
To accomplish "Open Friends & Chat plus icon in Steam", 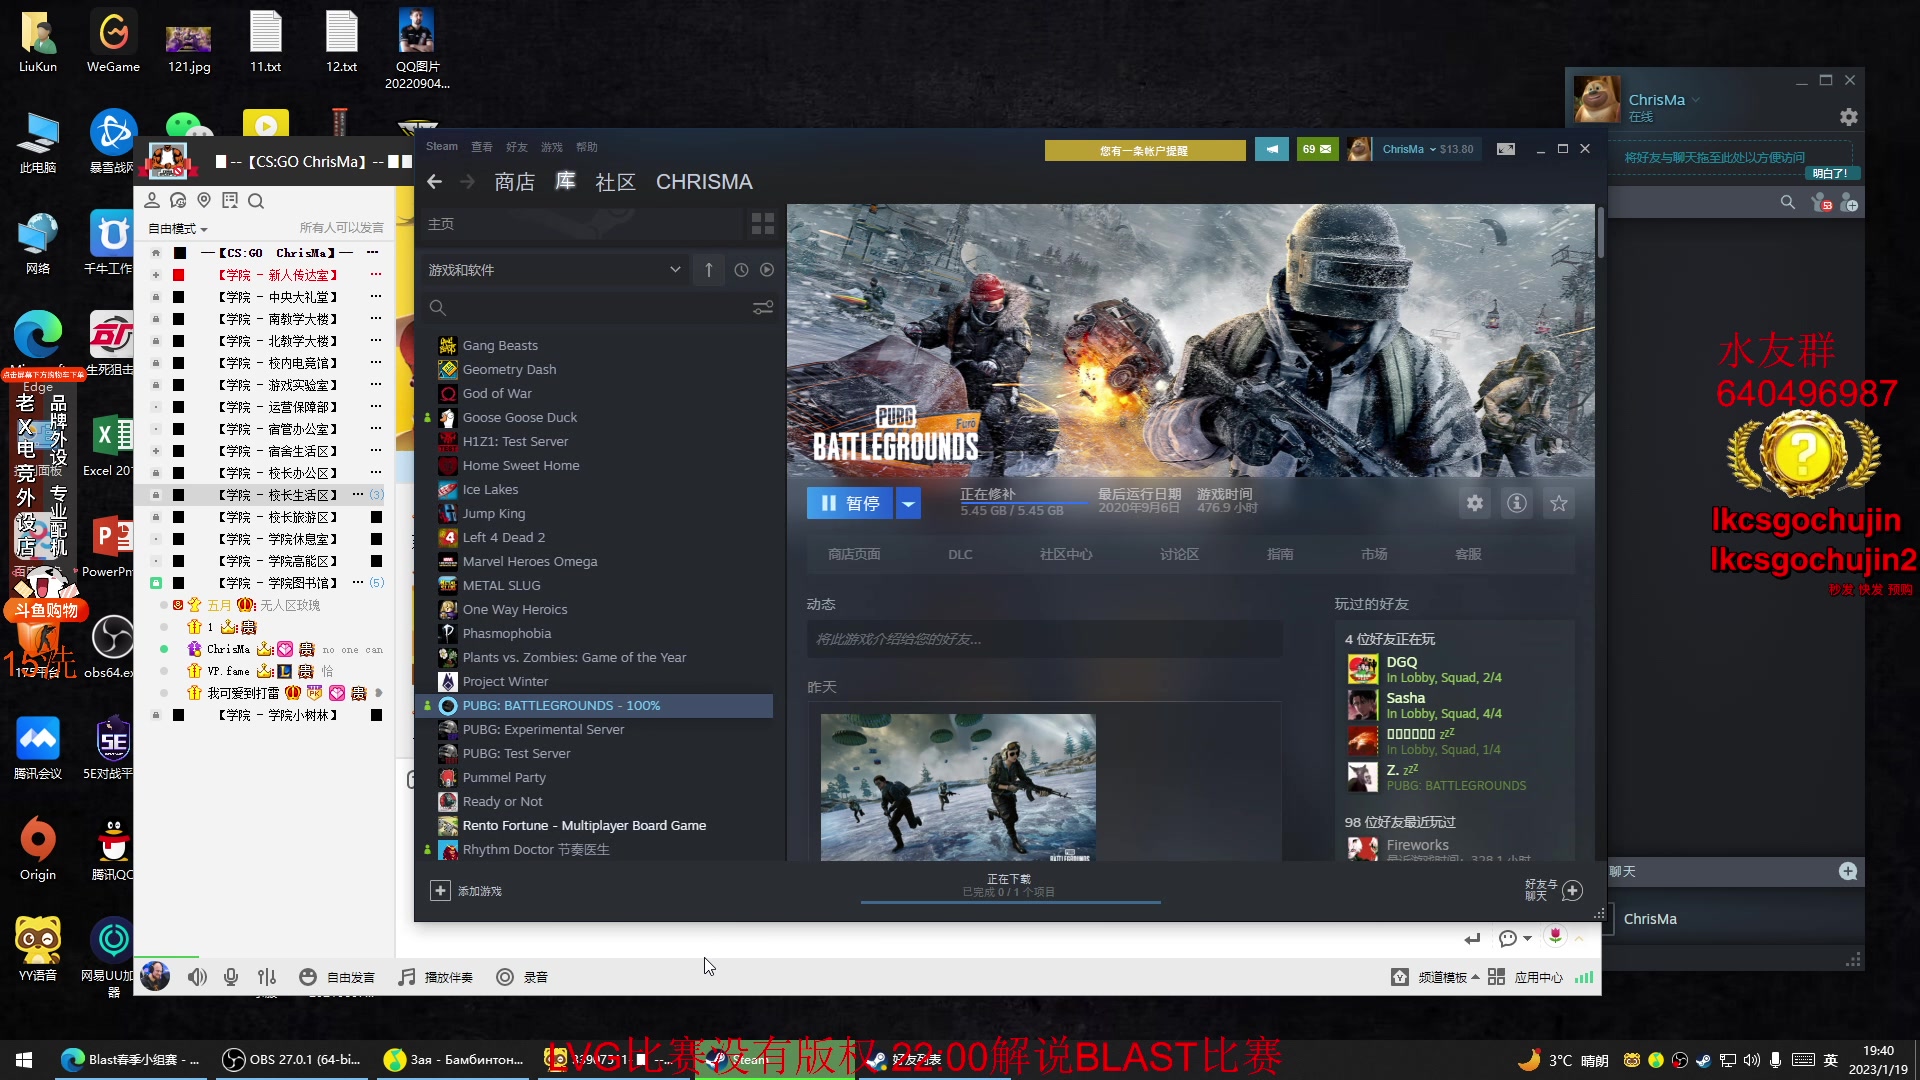I will [1573, 890].
